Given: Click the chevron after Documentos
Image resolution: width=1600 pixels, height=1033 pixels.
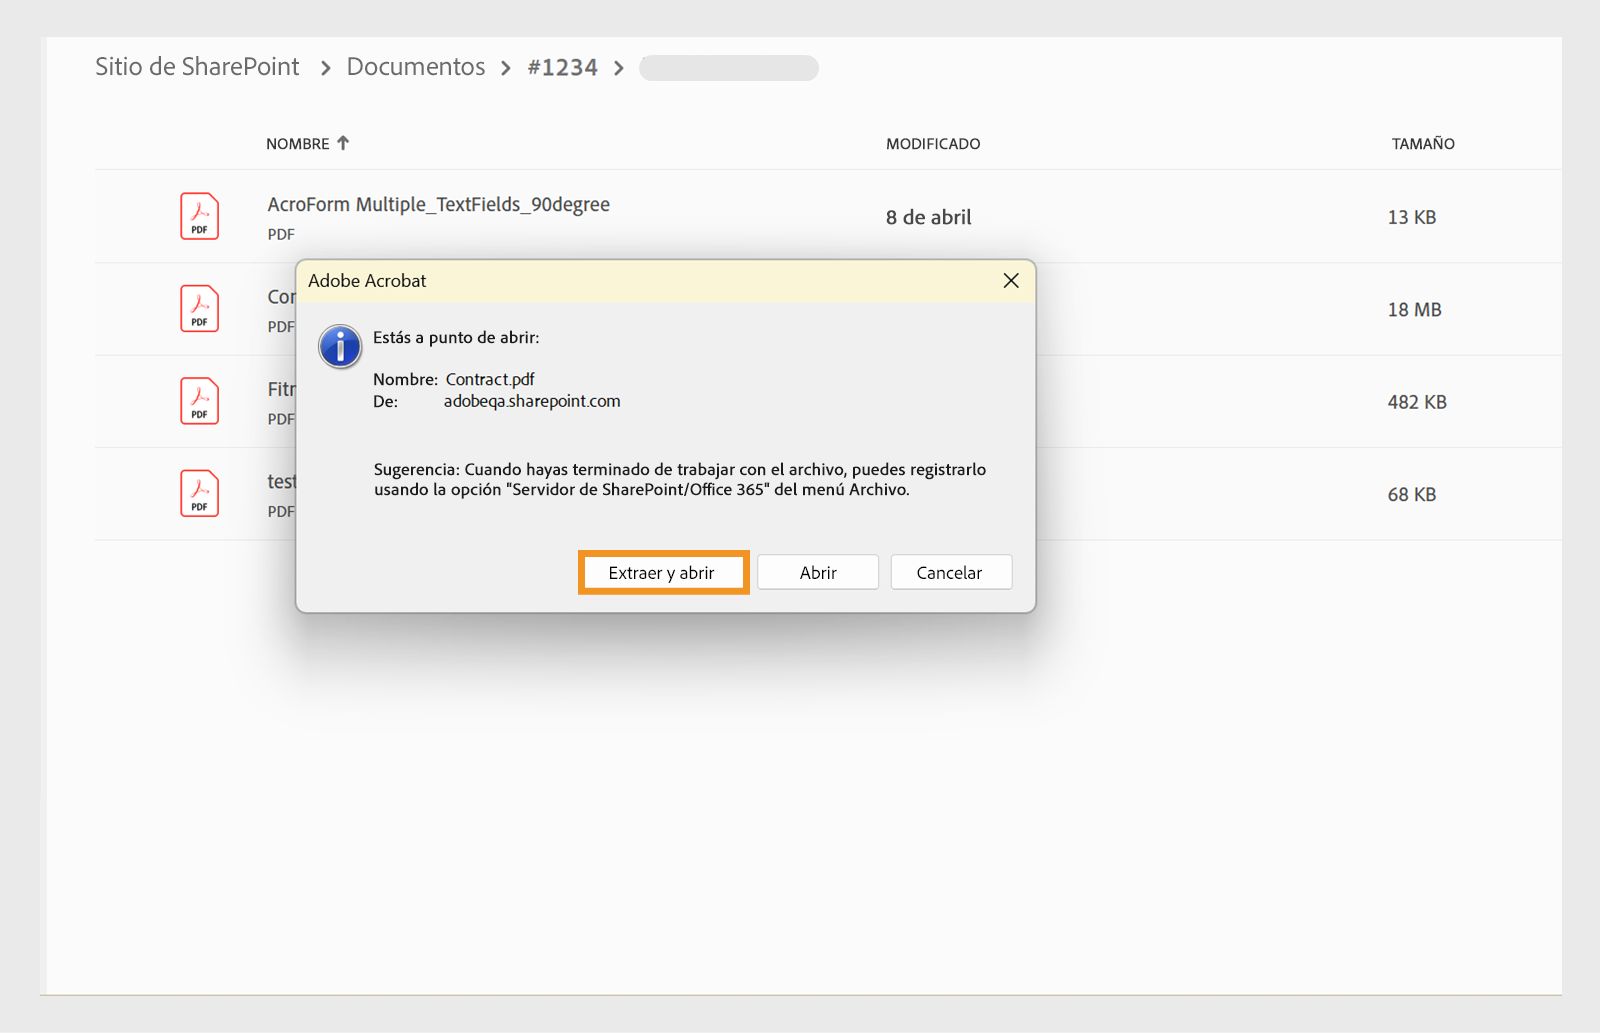Looking at the screenshot, I should coord(507,68).
